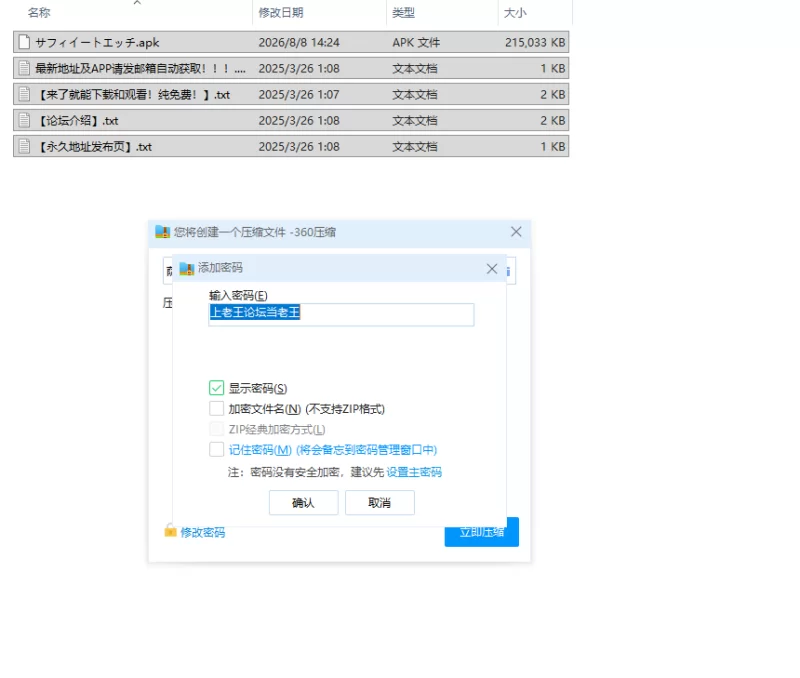This screenshot has height=678, width=800.
Task: Select the サフィイートエッチ.apk file name
Action: [97, 42]
